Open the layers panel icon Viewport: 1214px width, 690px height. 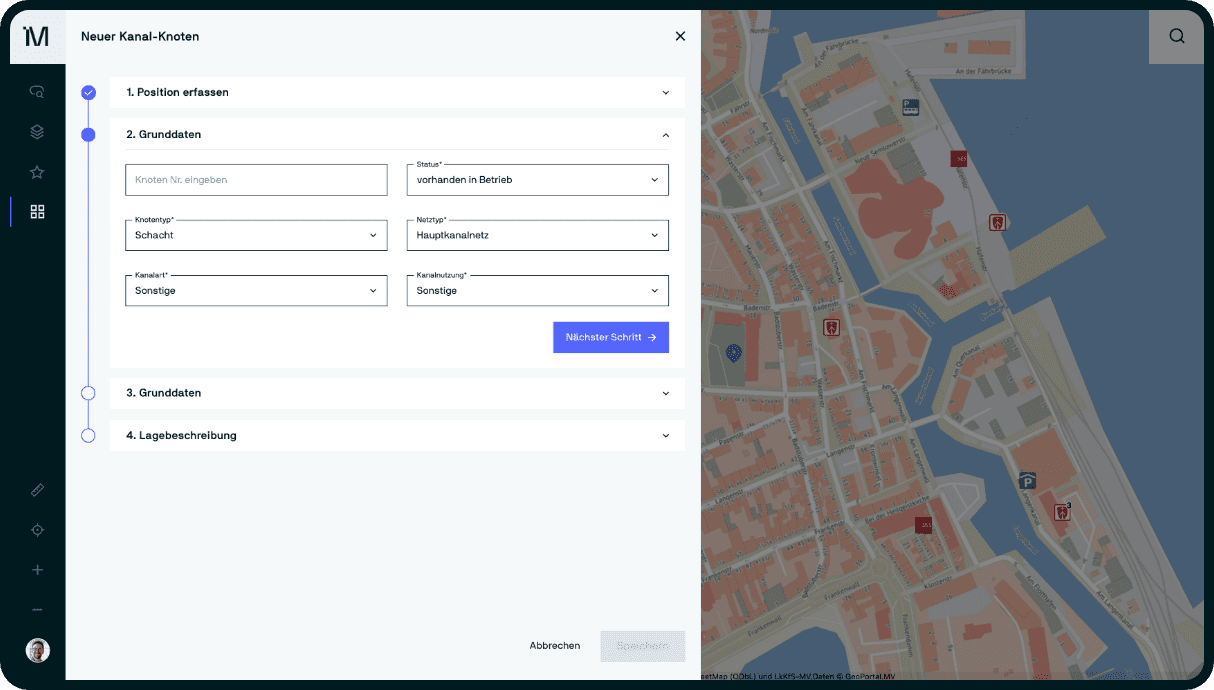tap(37, 132)
